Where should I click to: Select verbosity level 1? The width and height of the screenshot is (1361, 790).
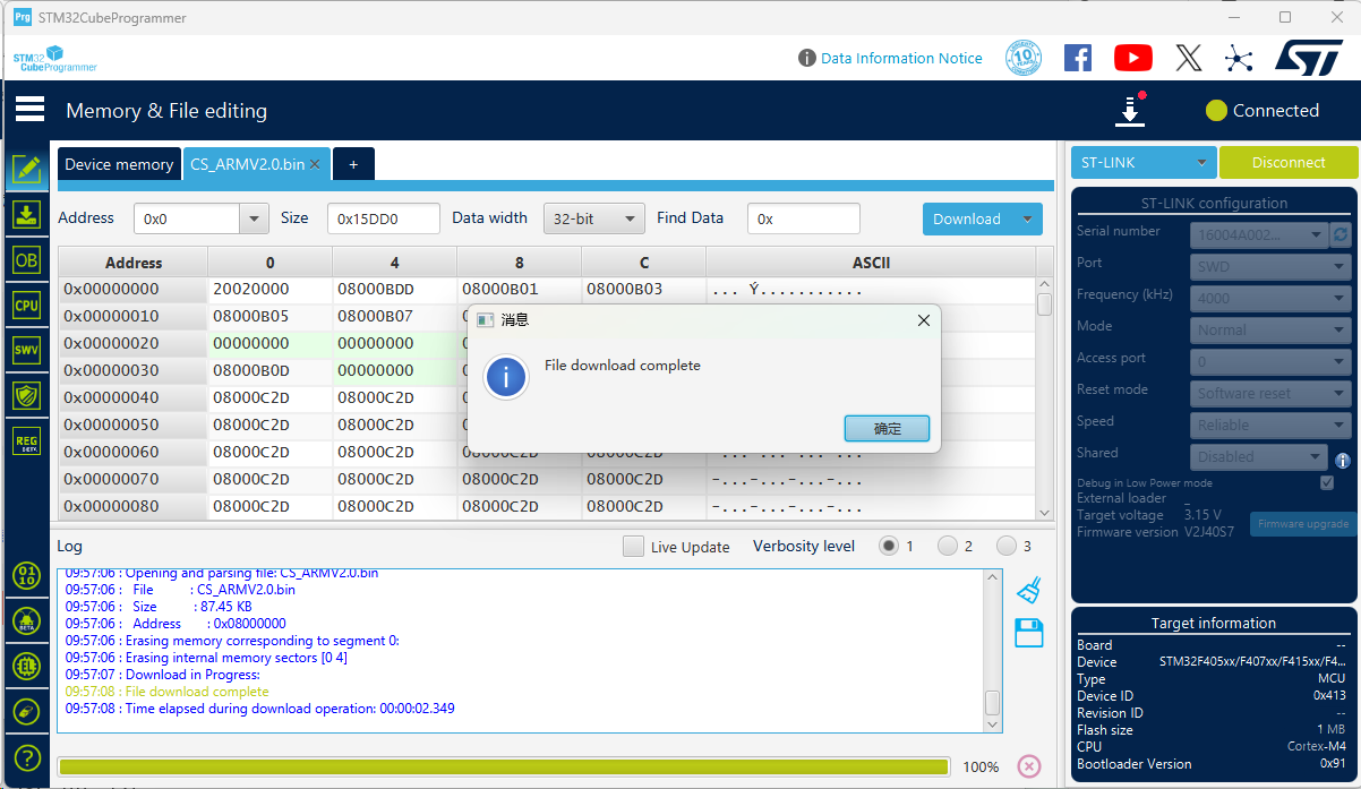(888, 546)
